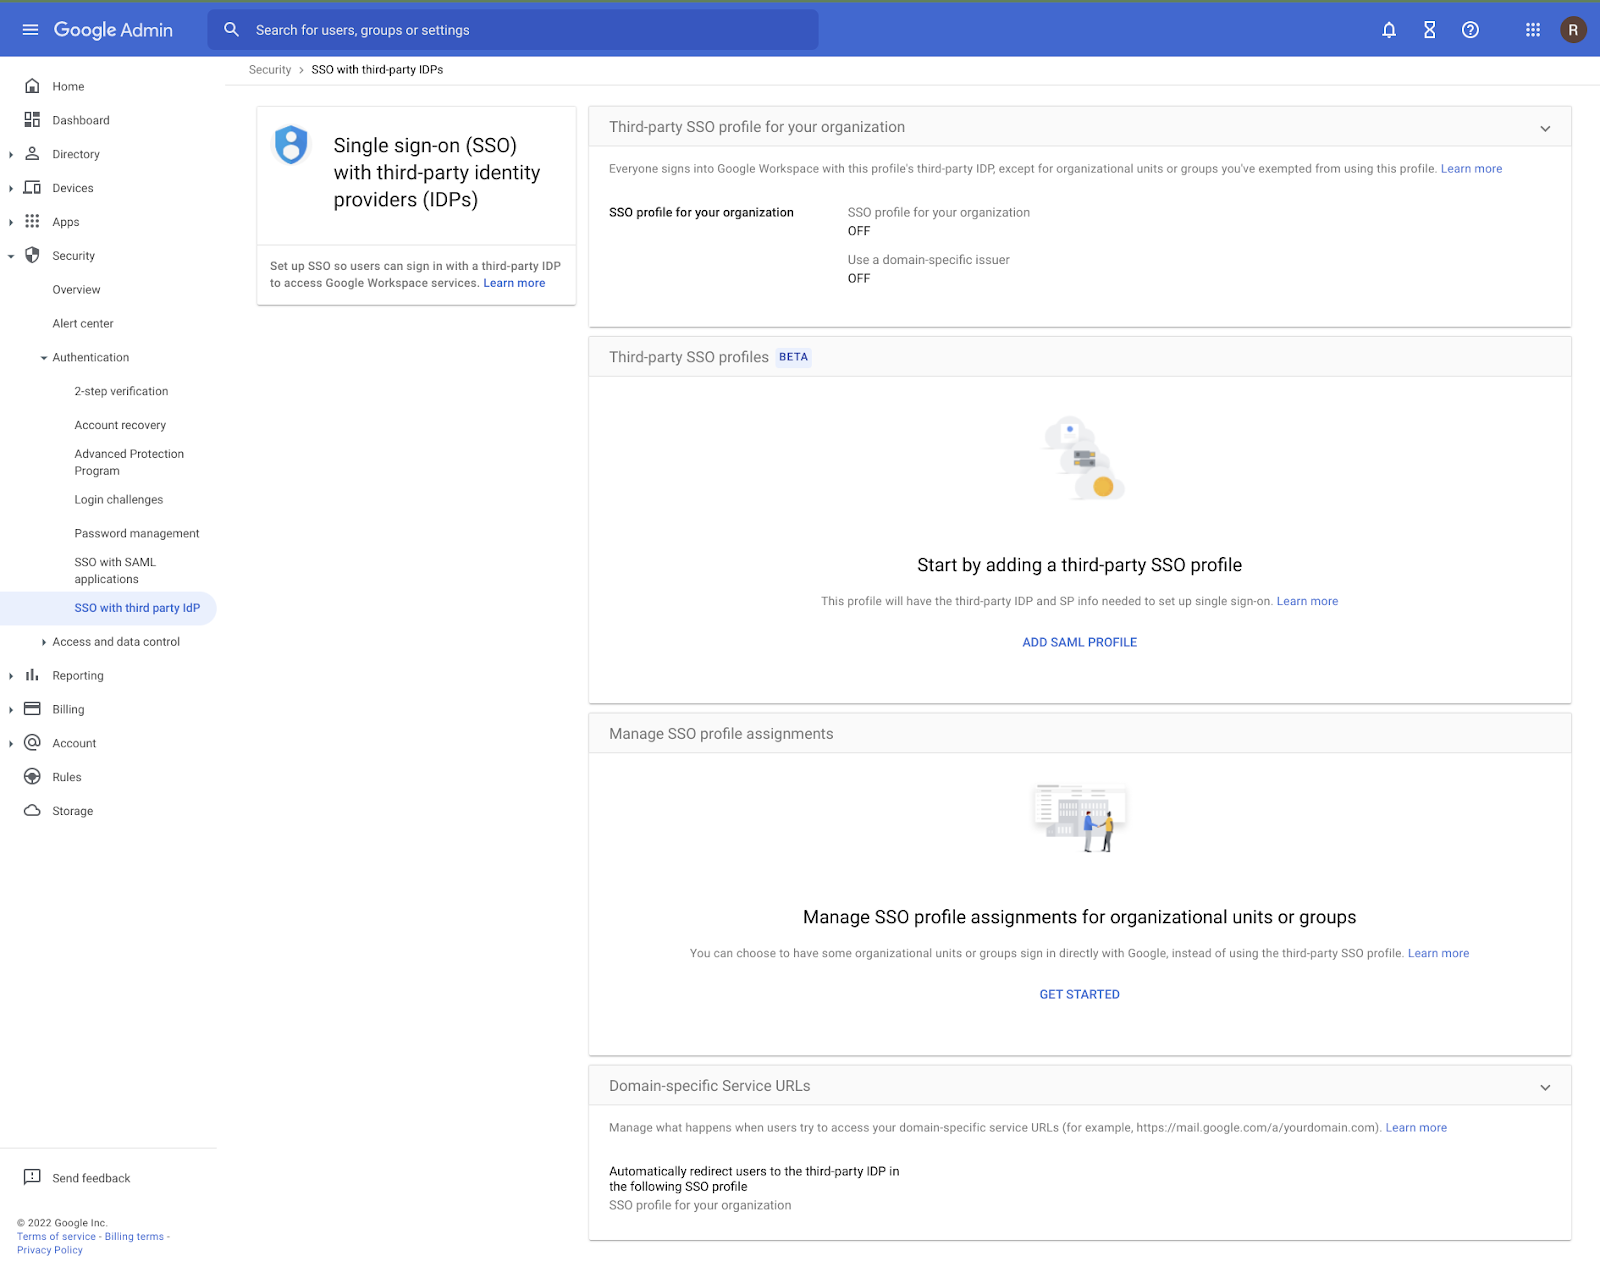The height and width of the screenshot is (1267, 1600).
Task: Click the Rules icon in sidebar
Action: (x=32, y=777)
